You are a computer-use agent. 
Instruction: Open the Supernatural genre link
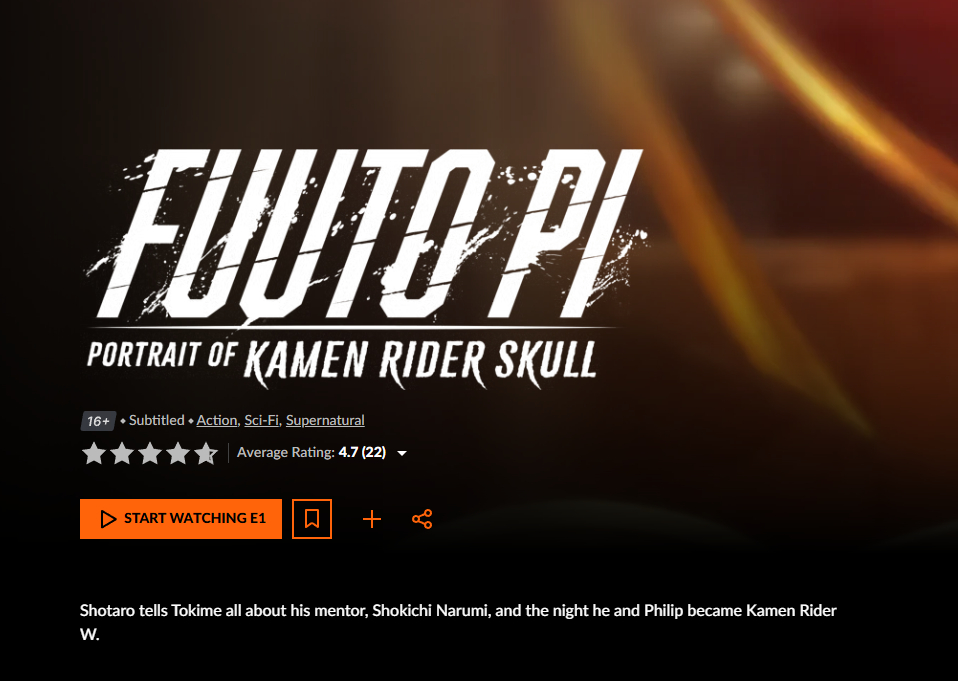325,420
